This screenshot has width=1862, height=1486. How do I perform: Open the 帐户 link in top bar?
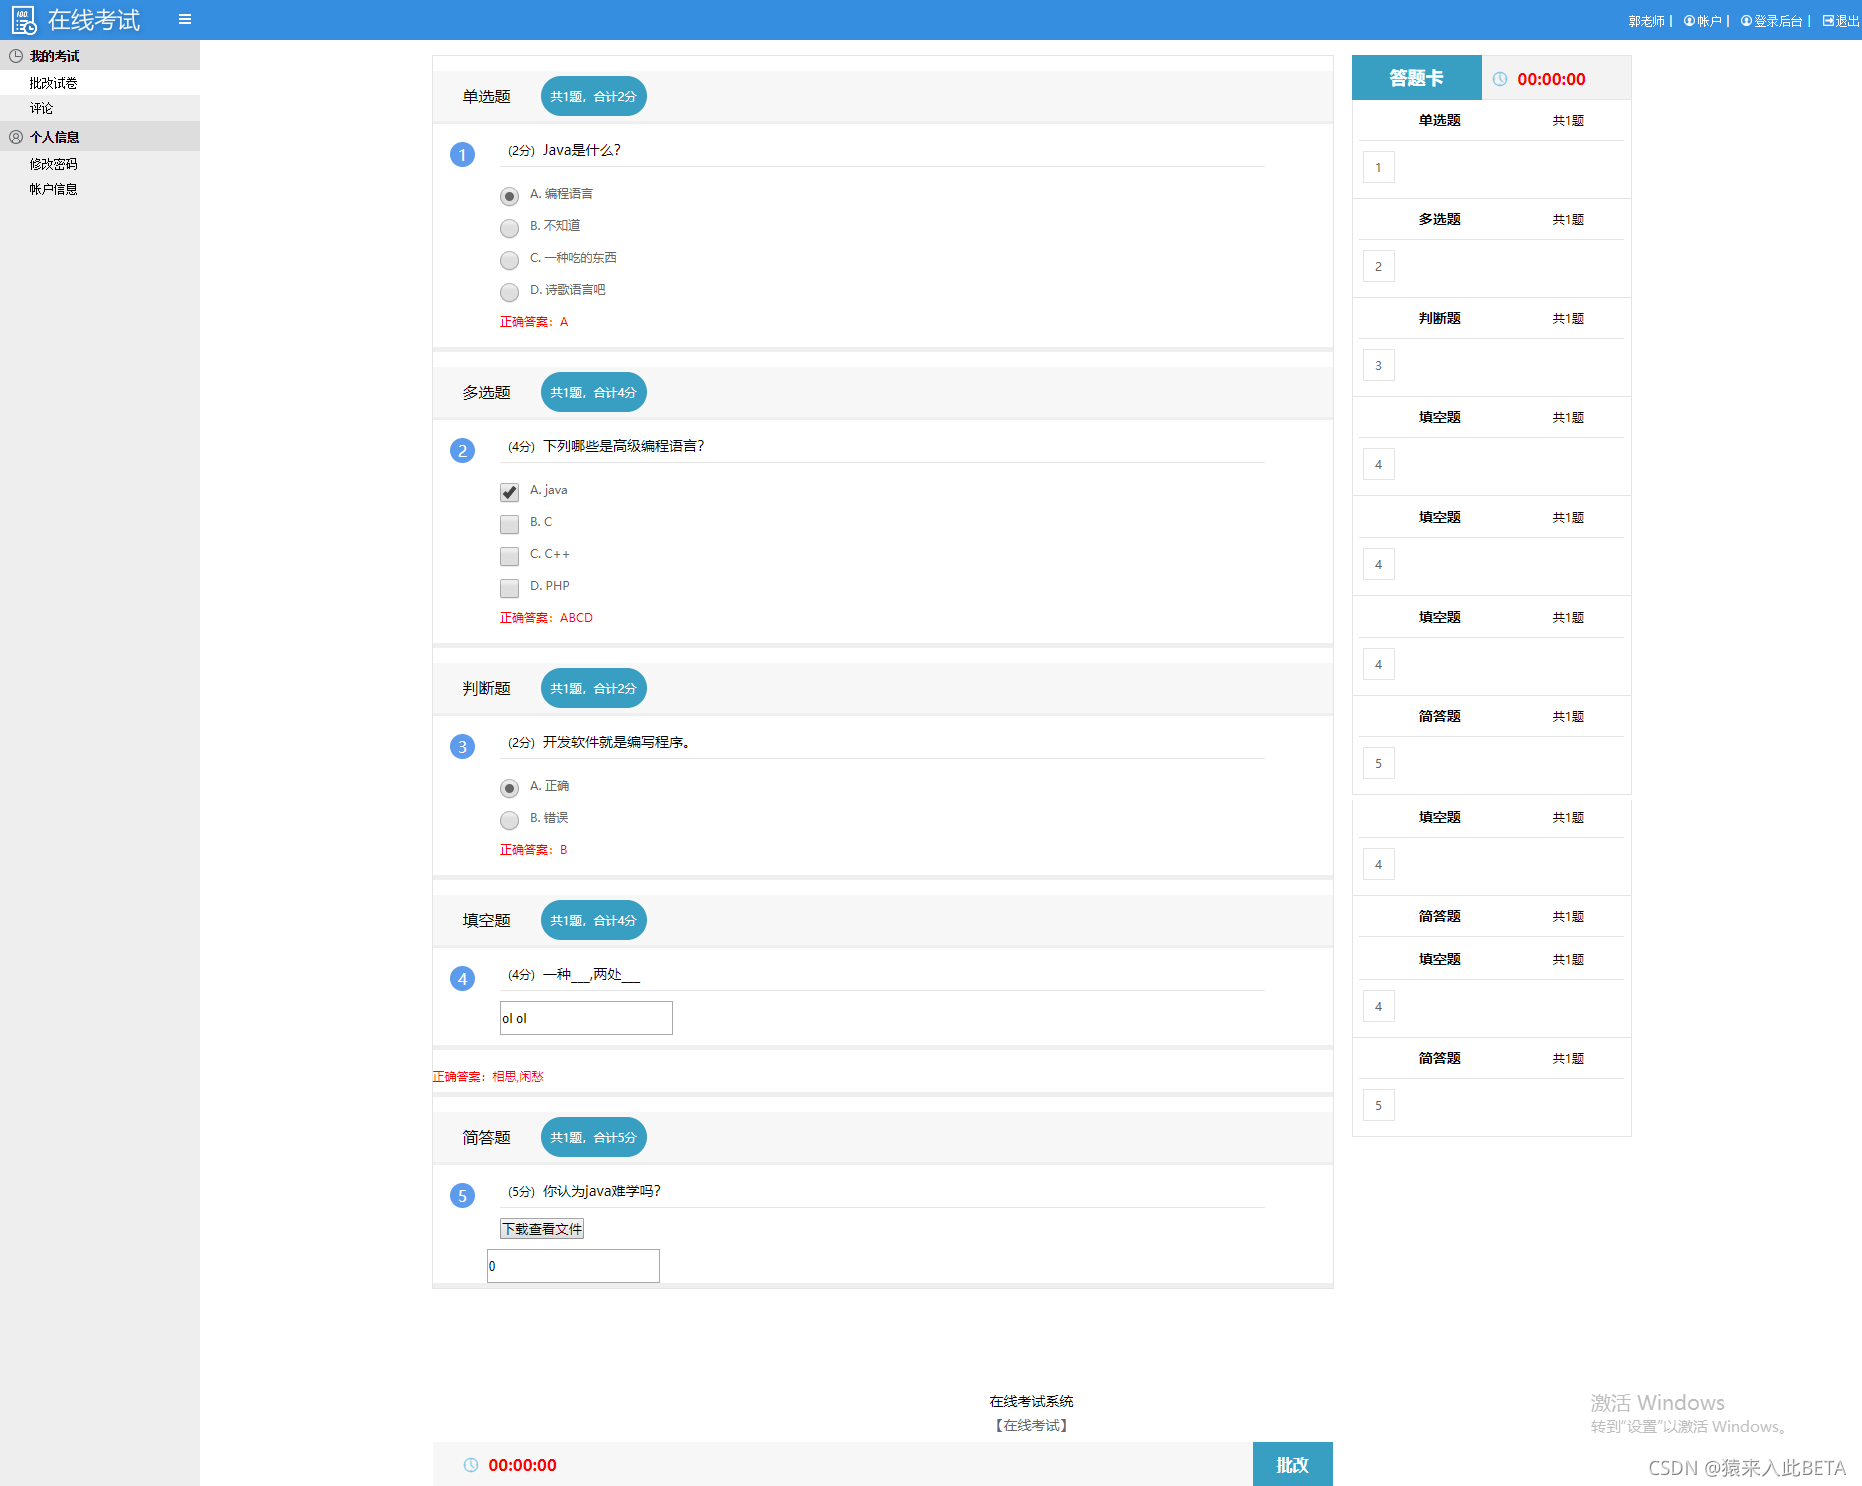[1703, 21]
